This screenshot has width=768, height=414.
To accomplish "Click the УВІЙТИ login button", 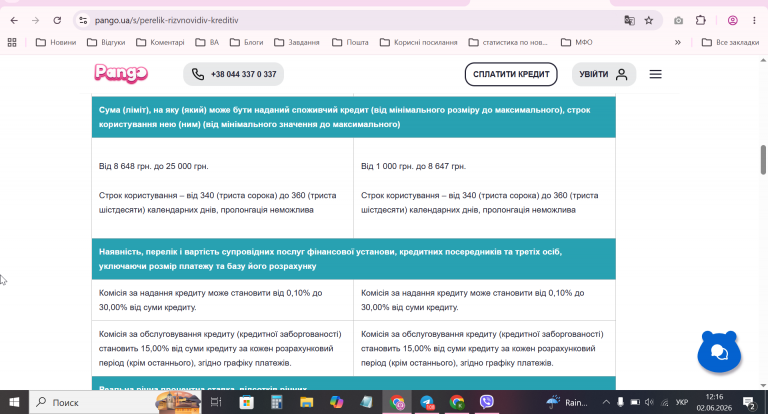I will (x=604, y=74).
